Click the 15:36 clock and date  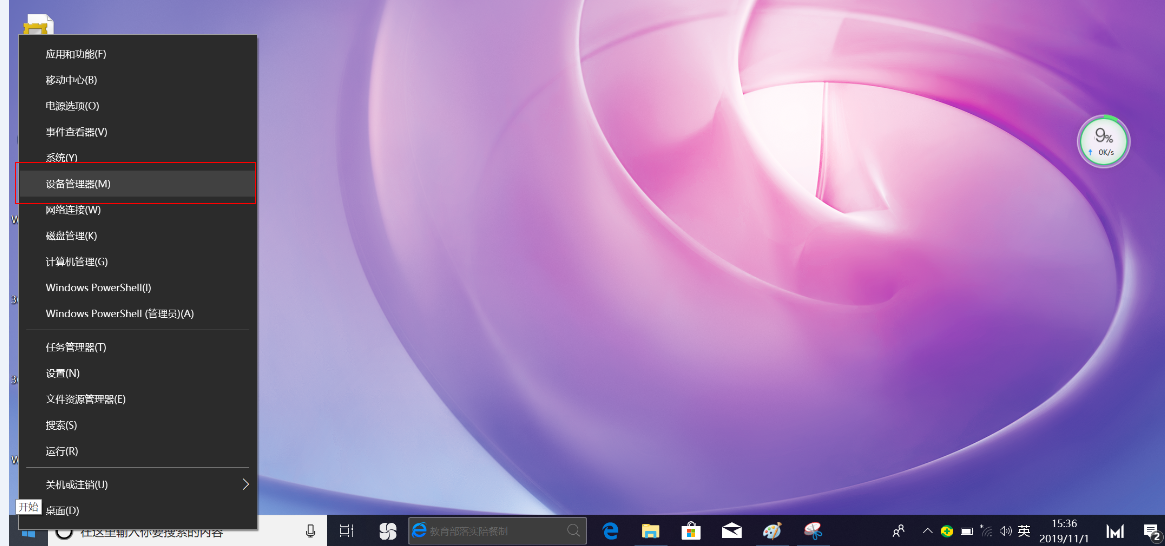coord(1065,531)
